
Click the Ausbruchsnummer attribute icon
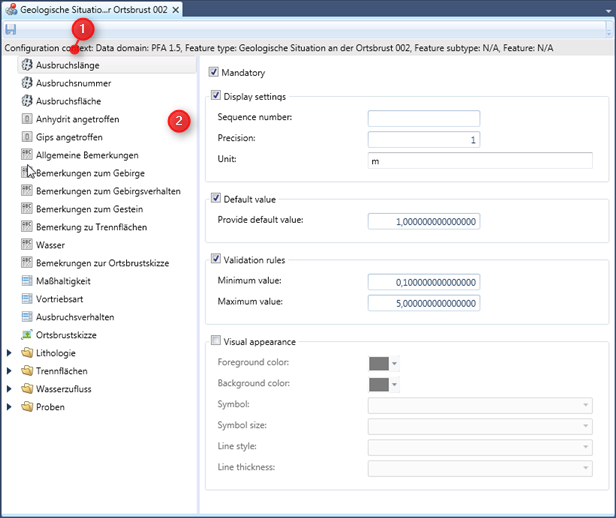pos(28,83)
